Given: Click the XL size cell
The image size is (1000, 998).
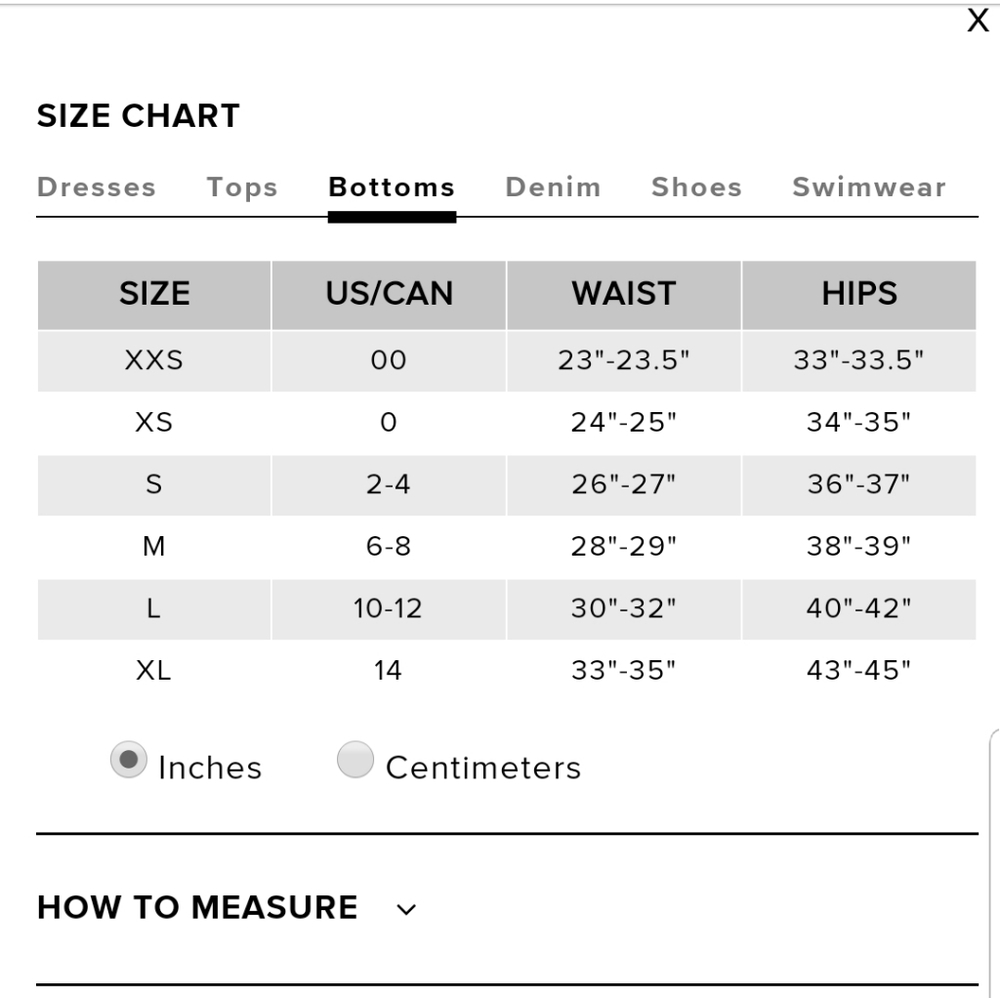Looking at the screenshot, I should click(x=154, y=670).
